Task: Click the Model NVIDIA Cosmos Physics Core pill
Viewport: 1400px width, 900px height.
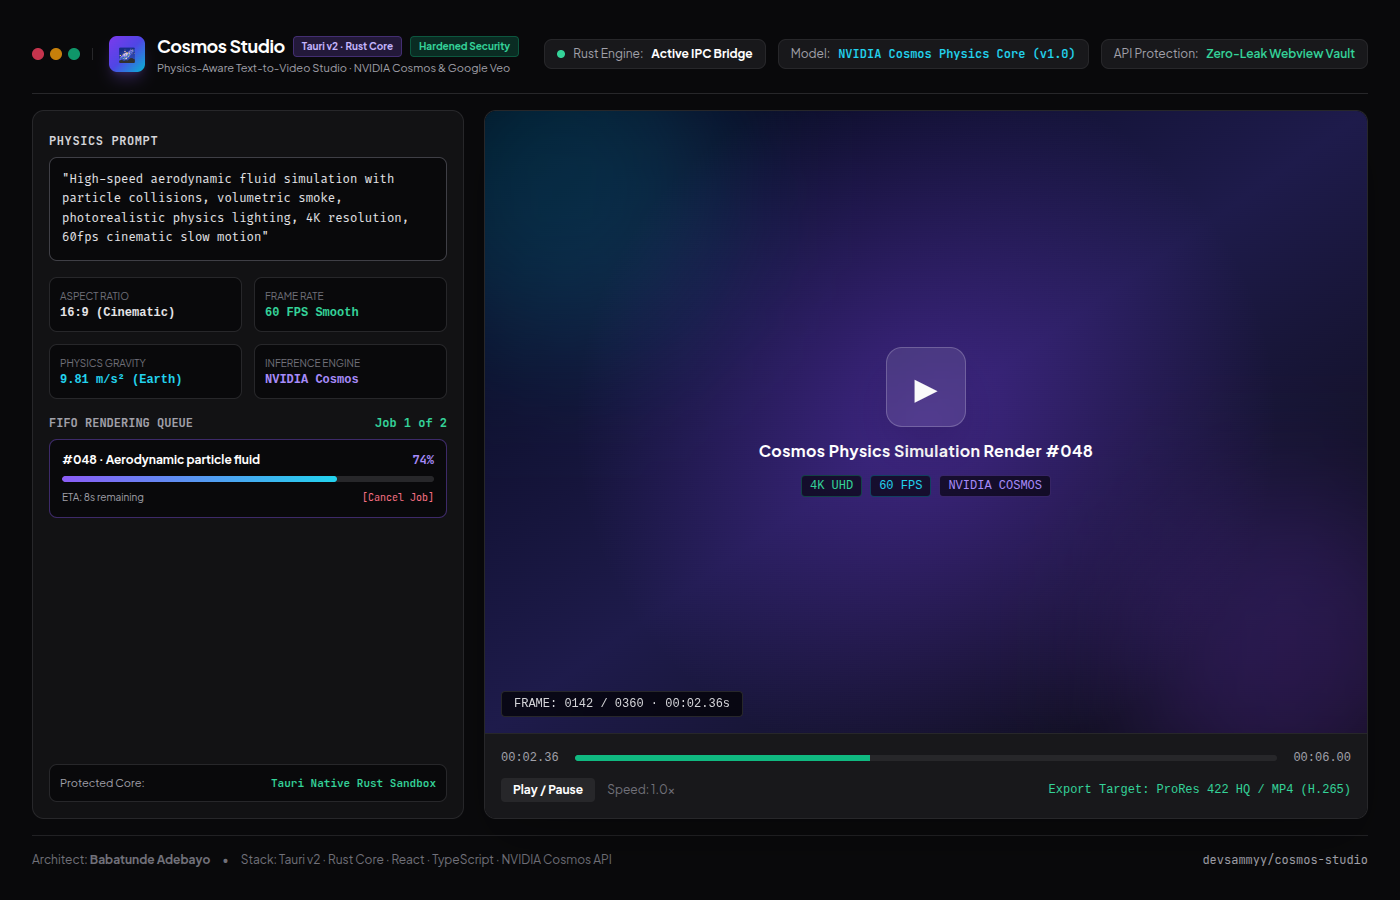Action: 933,54
